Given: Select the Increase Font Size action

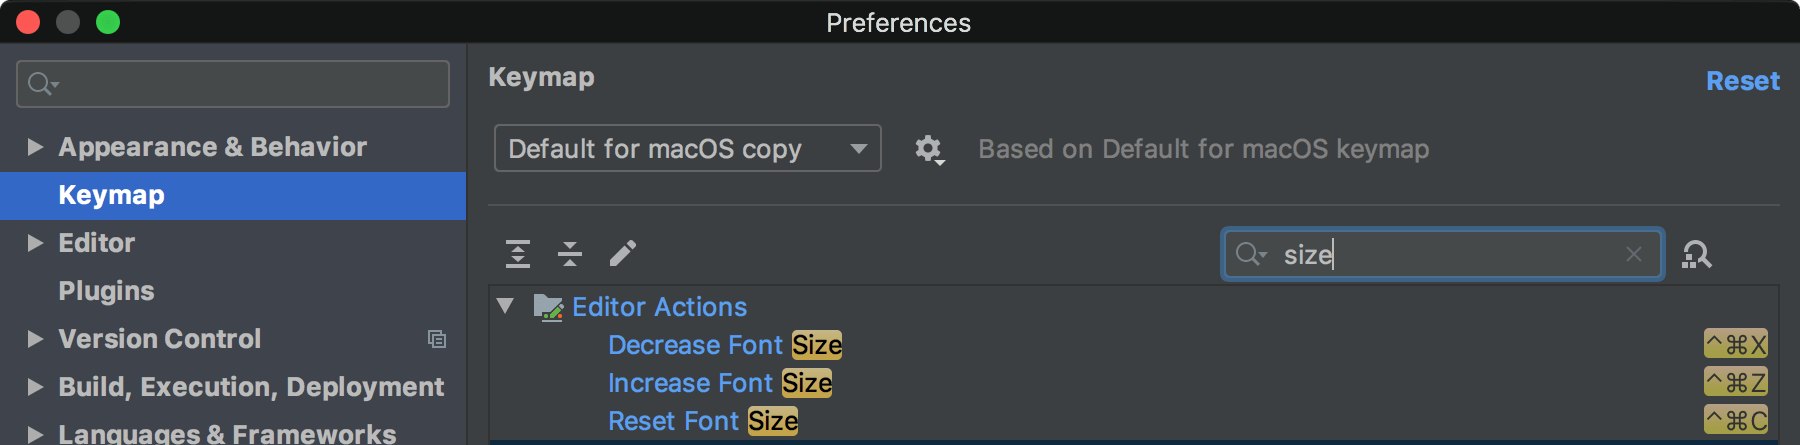Looking at the screenshot, I should 719,383.
